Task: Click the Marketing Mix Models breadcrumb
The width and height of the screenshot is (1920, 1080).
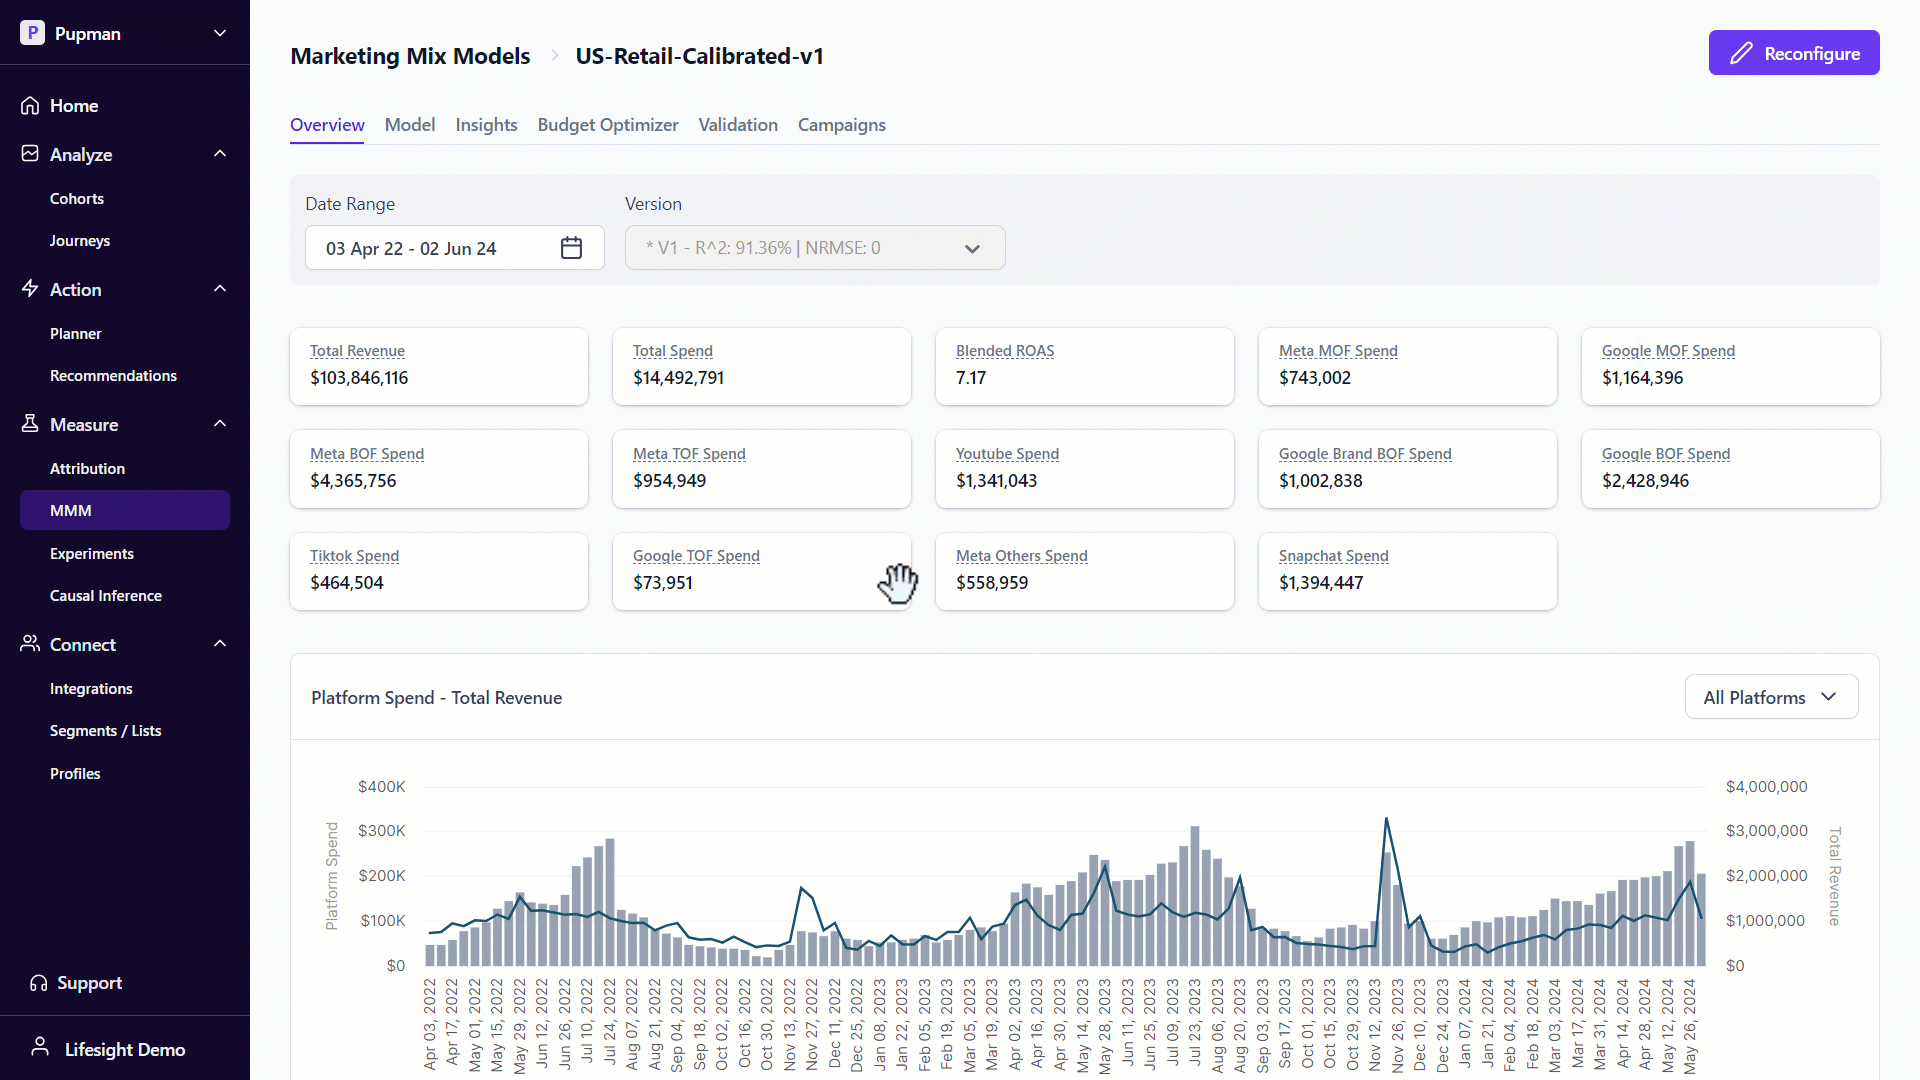Action: pos(410,56)
